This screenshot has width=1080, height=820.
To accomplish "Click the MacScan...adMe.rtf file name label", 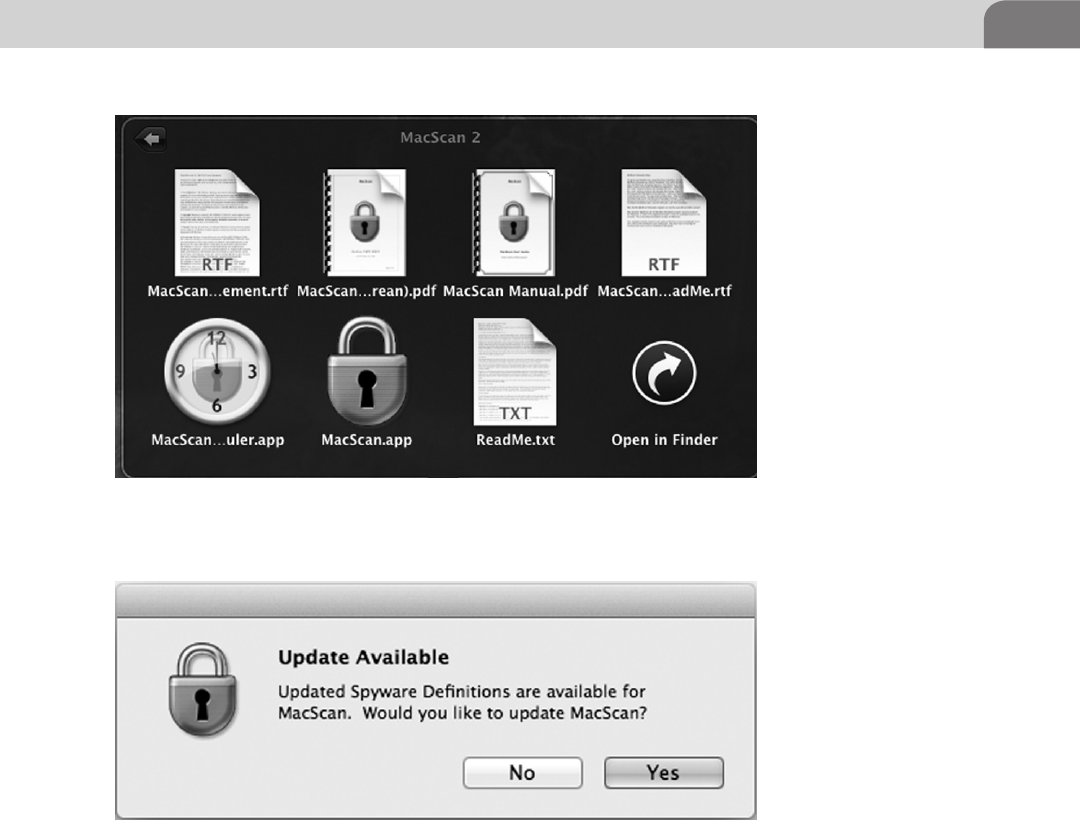I will coord(664,291).
